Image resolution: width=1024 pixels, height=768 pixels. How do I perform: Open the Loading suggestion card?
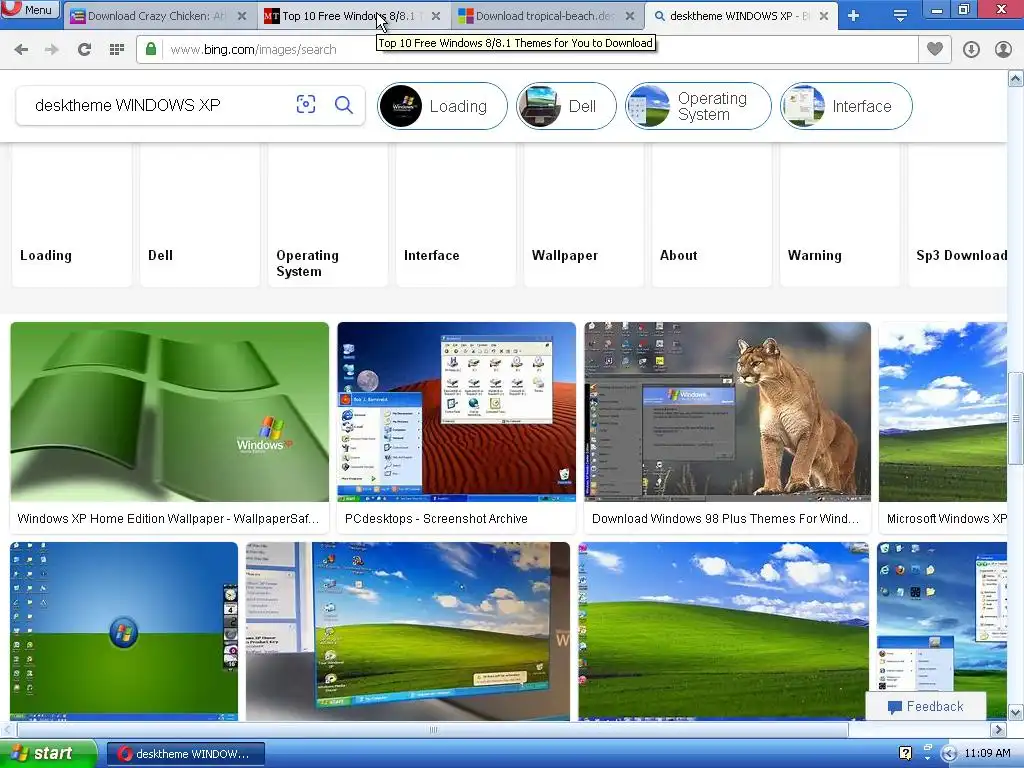[72, 214]
